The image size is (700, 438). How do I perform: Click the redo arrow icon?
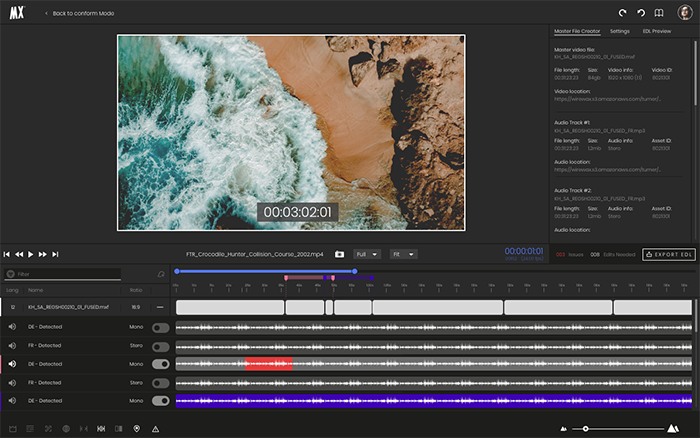[x=622, y=13]
